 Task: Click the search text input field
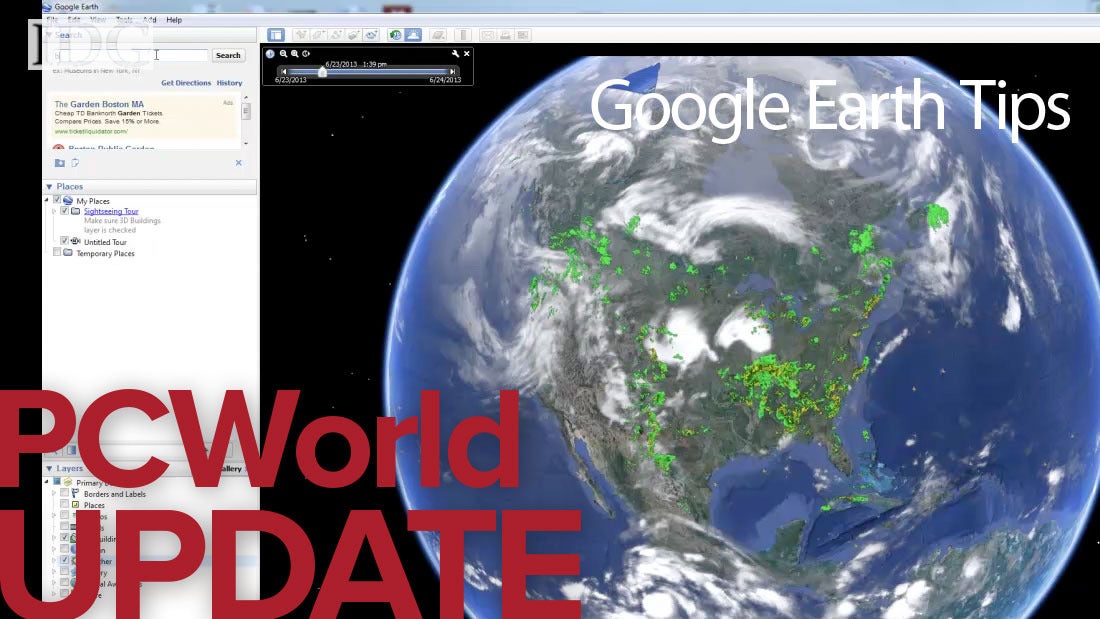point(131,55)
